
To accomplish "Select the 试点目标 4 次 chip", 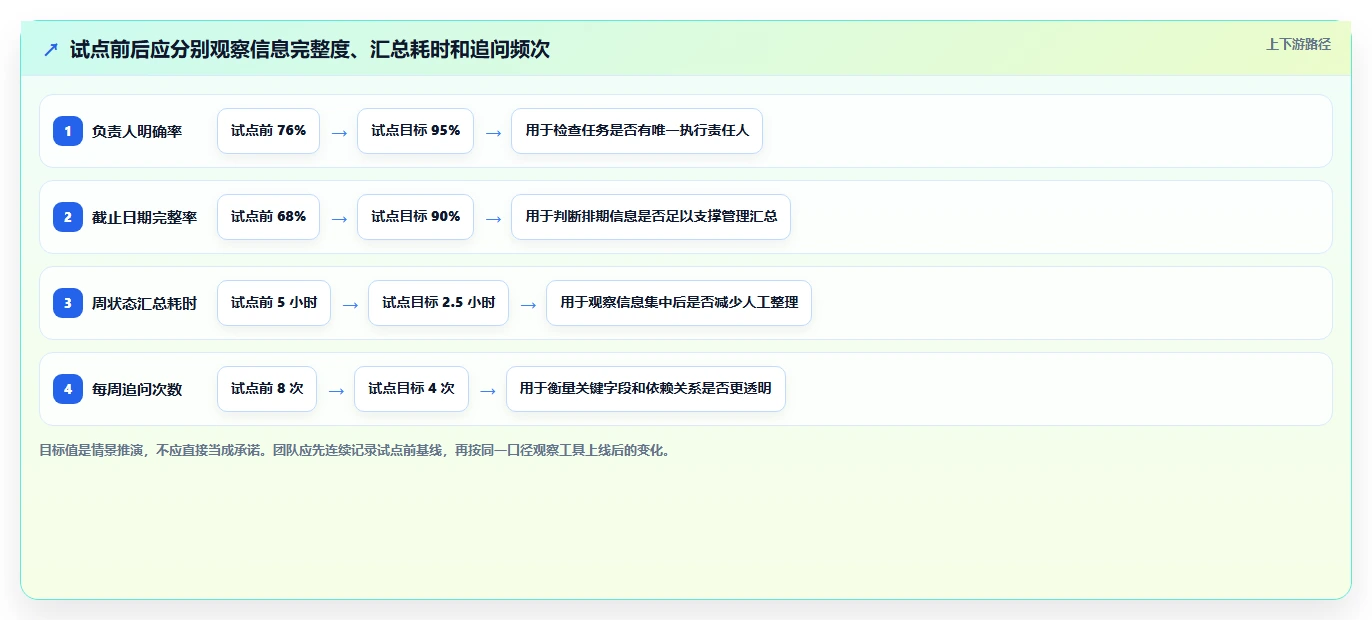I will 411,389.
